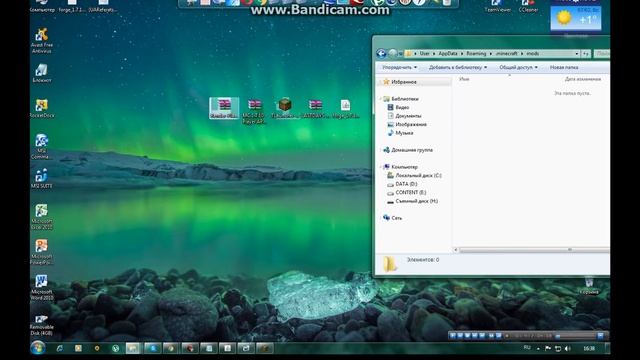Switch to the Explorer folder taskbar button
This screenshot has height=360, width=640.
[x=133, y=348]
